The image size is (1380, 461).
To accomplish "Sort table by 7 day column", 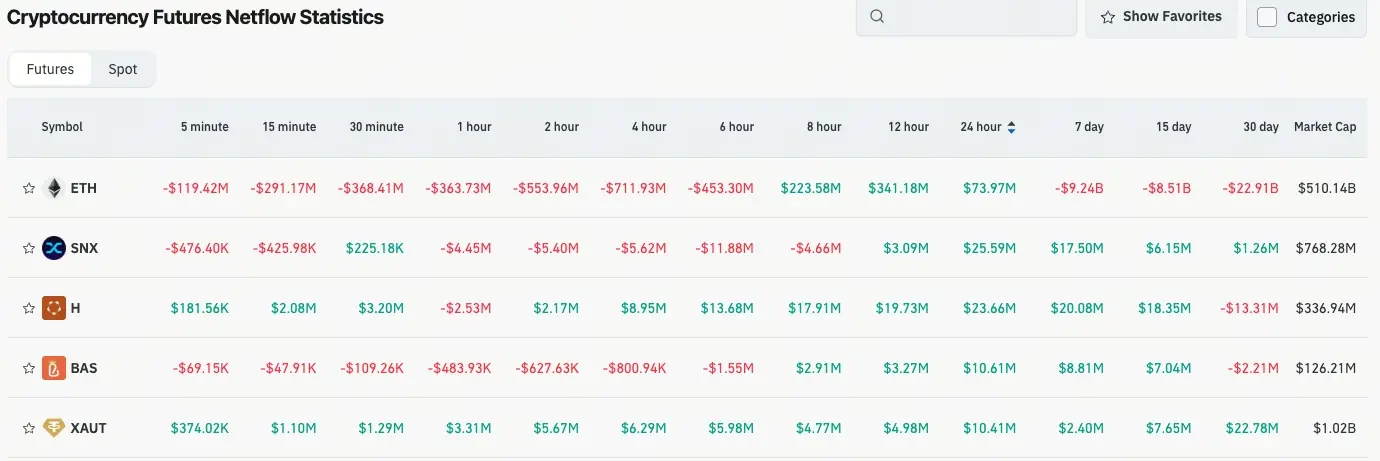I will pos(1089,127).
